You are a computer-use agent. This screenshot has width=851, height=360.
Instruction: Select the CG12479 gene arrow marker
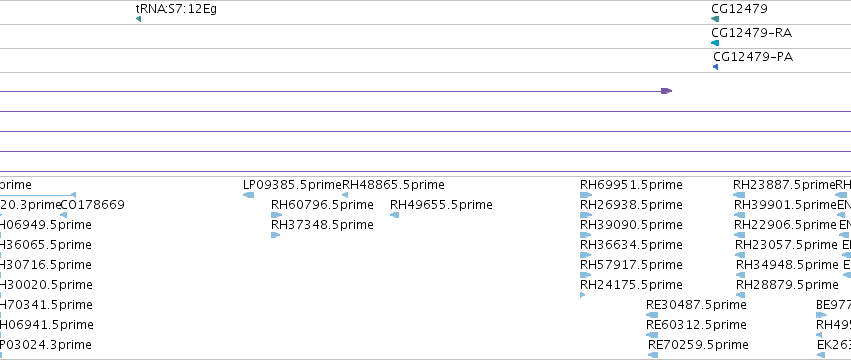(715, 19)
